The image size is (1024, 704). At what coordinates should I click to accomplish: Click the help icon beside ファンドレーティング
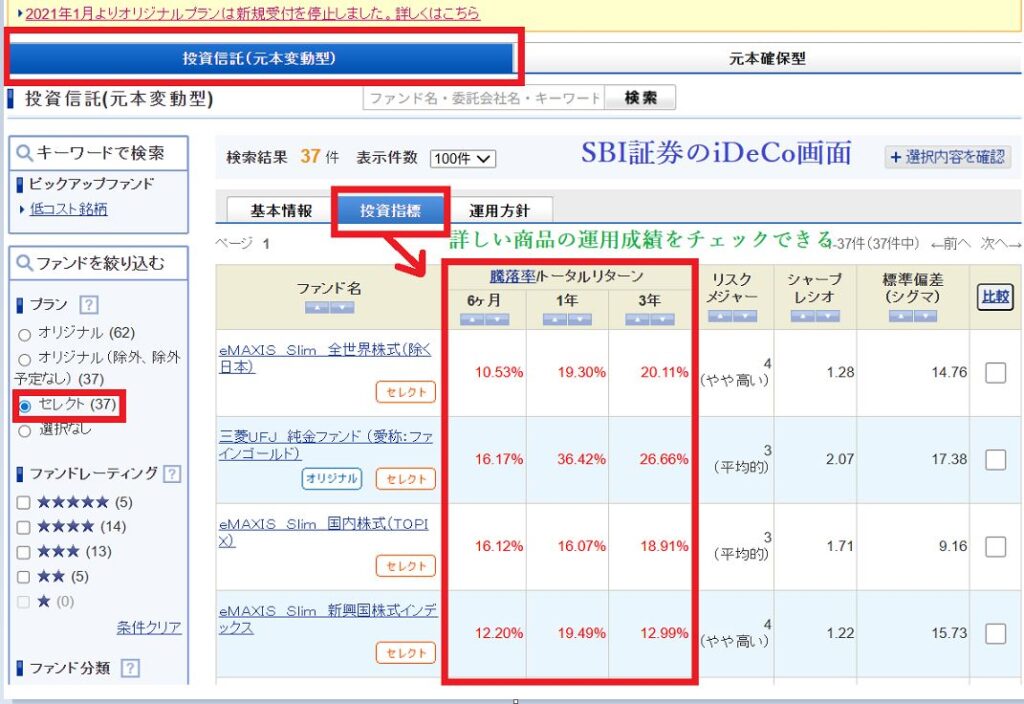(172, 474)
